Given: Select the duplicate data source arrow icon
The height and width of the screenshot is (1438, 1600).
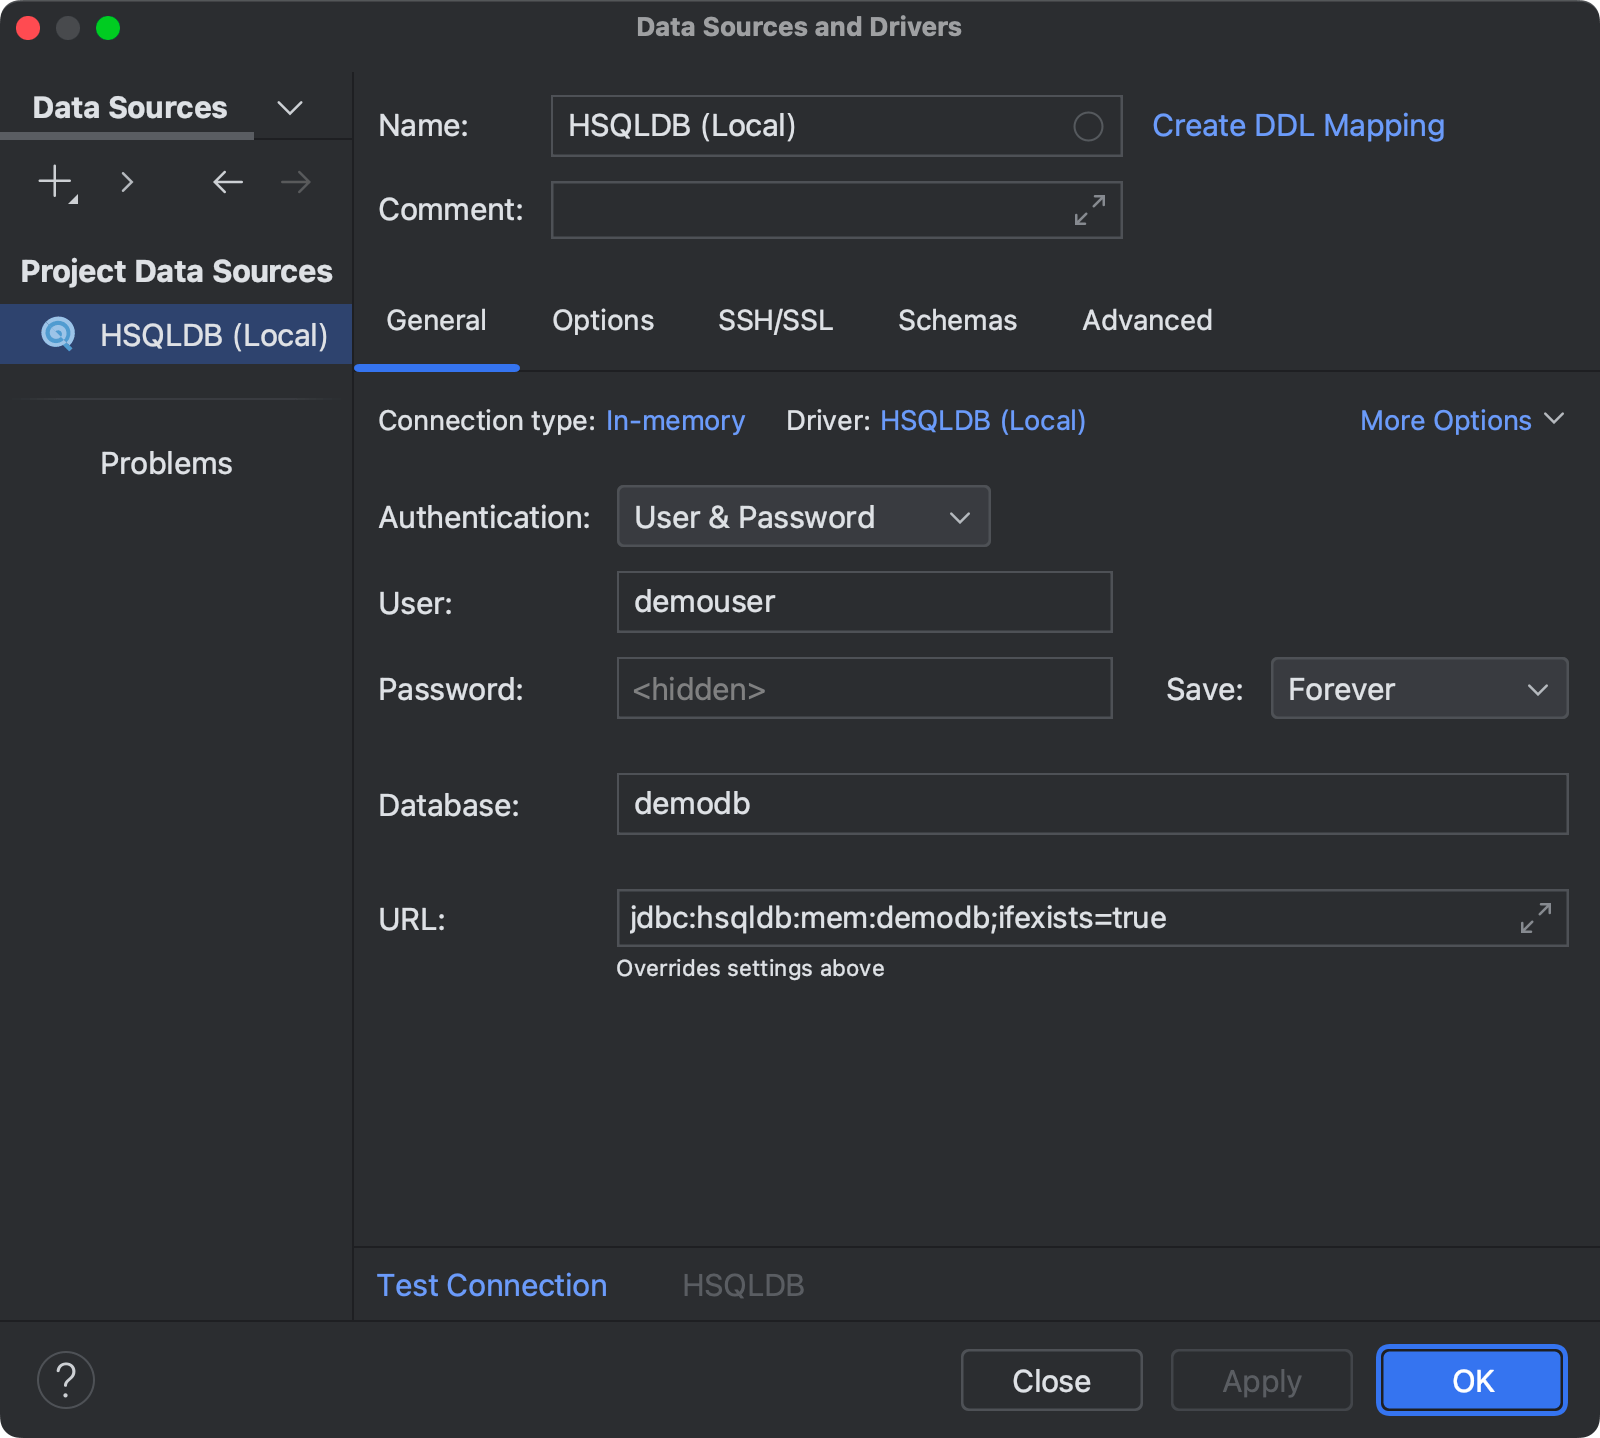Looking at the screenshot, I should [127, 182].
